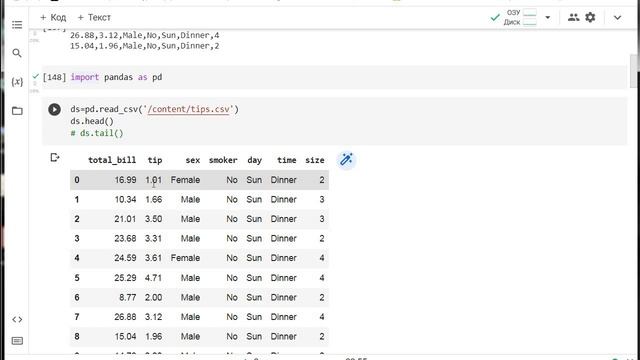Select the 15.04 total_bill cell in row 8
Image resolution: width=640 pixels, height=360 pixels.
pos(125,337)
